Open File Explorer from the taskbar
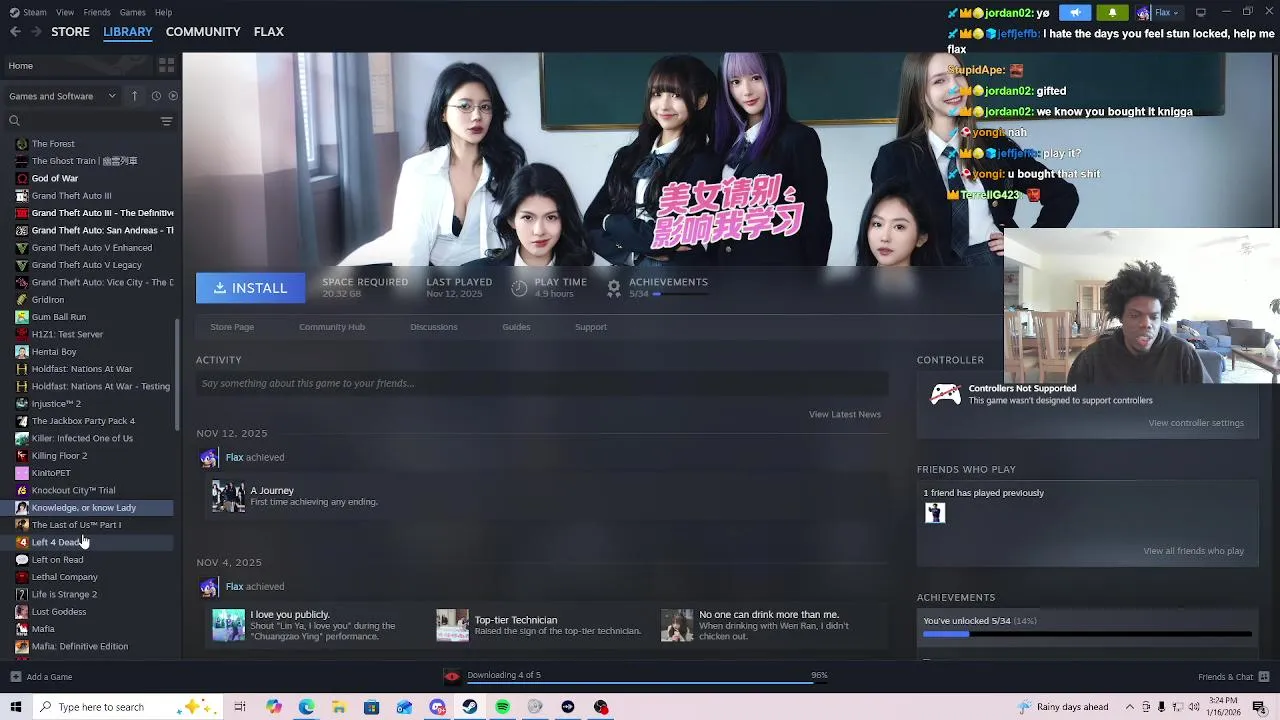This screenshot has height=720, width=1280. pyautogui.click(x=339, y=707)
